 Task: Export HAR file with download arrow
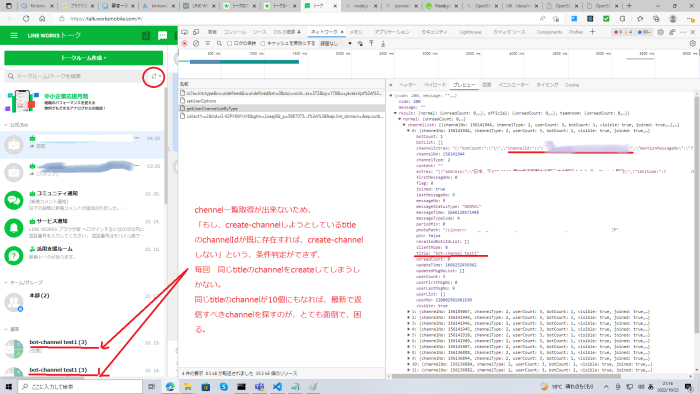point(383,43)
